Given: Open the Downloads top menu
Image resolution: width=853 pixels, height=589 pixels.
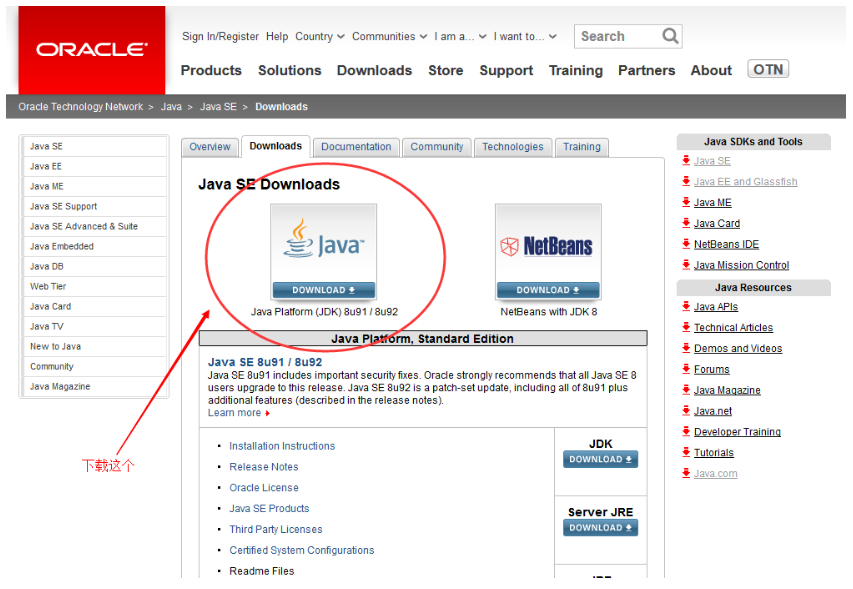Looking at the screenshot, I should (x=374, y=70).
